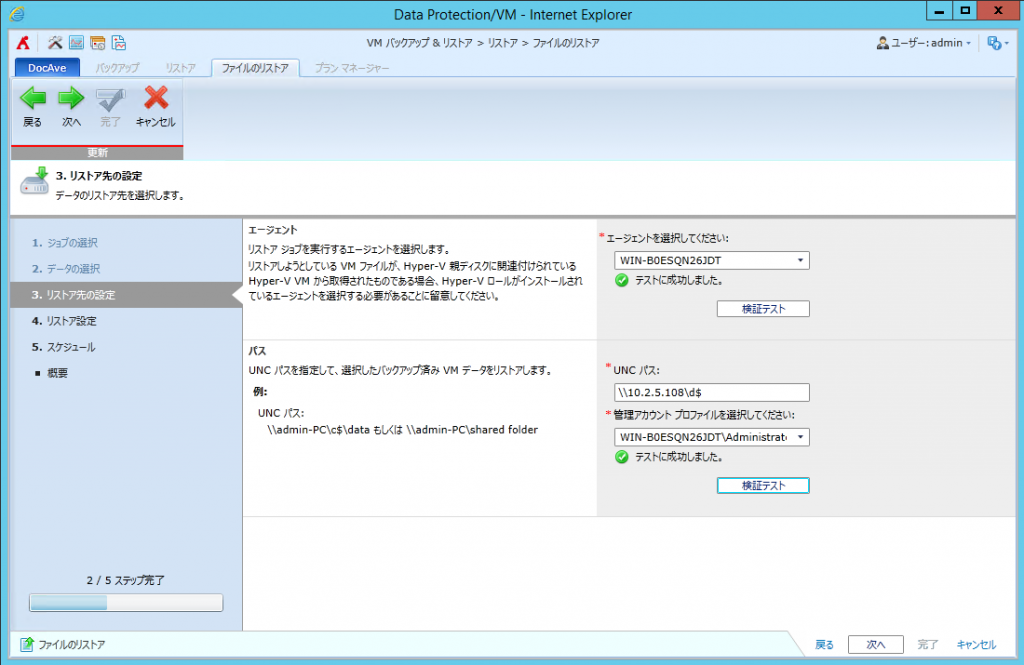Select the バックアップ tab

(x=118, y=68)
